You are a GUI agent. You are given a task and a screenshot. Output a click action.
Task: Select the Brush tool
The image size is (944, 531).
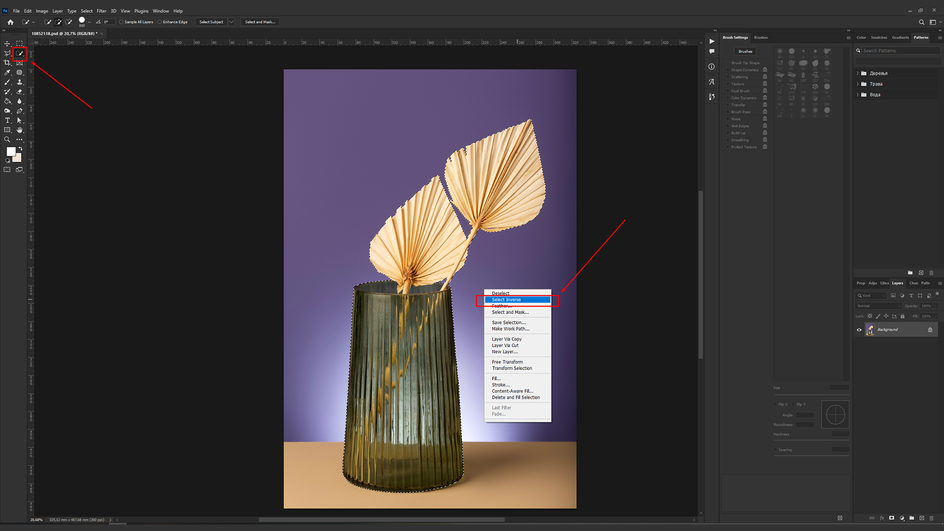click(7, 82)
